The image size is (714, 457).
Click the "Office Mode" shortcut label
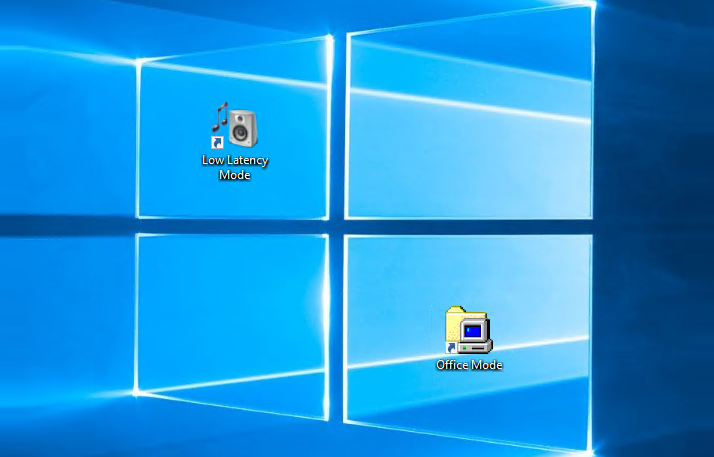pyautogui.click(x=469, y=365)
